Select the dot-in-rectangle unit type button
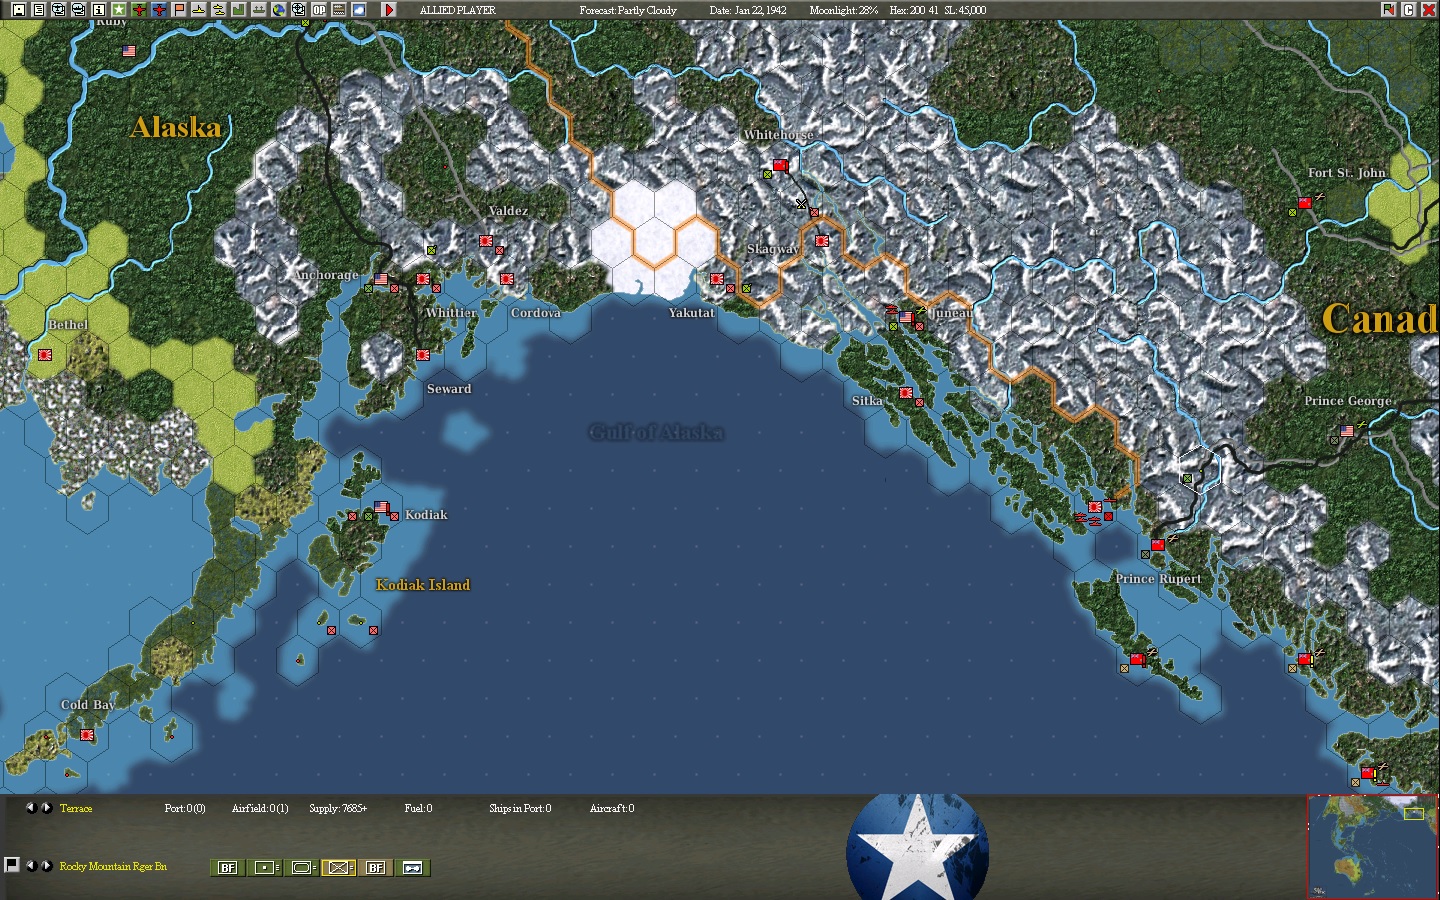The width and height of the screenshot is (1440, 900). pos(265,867)
